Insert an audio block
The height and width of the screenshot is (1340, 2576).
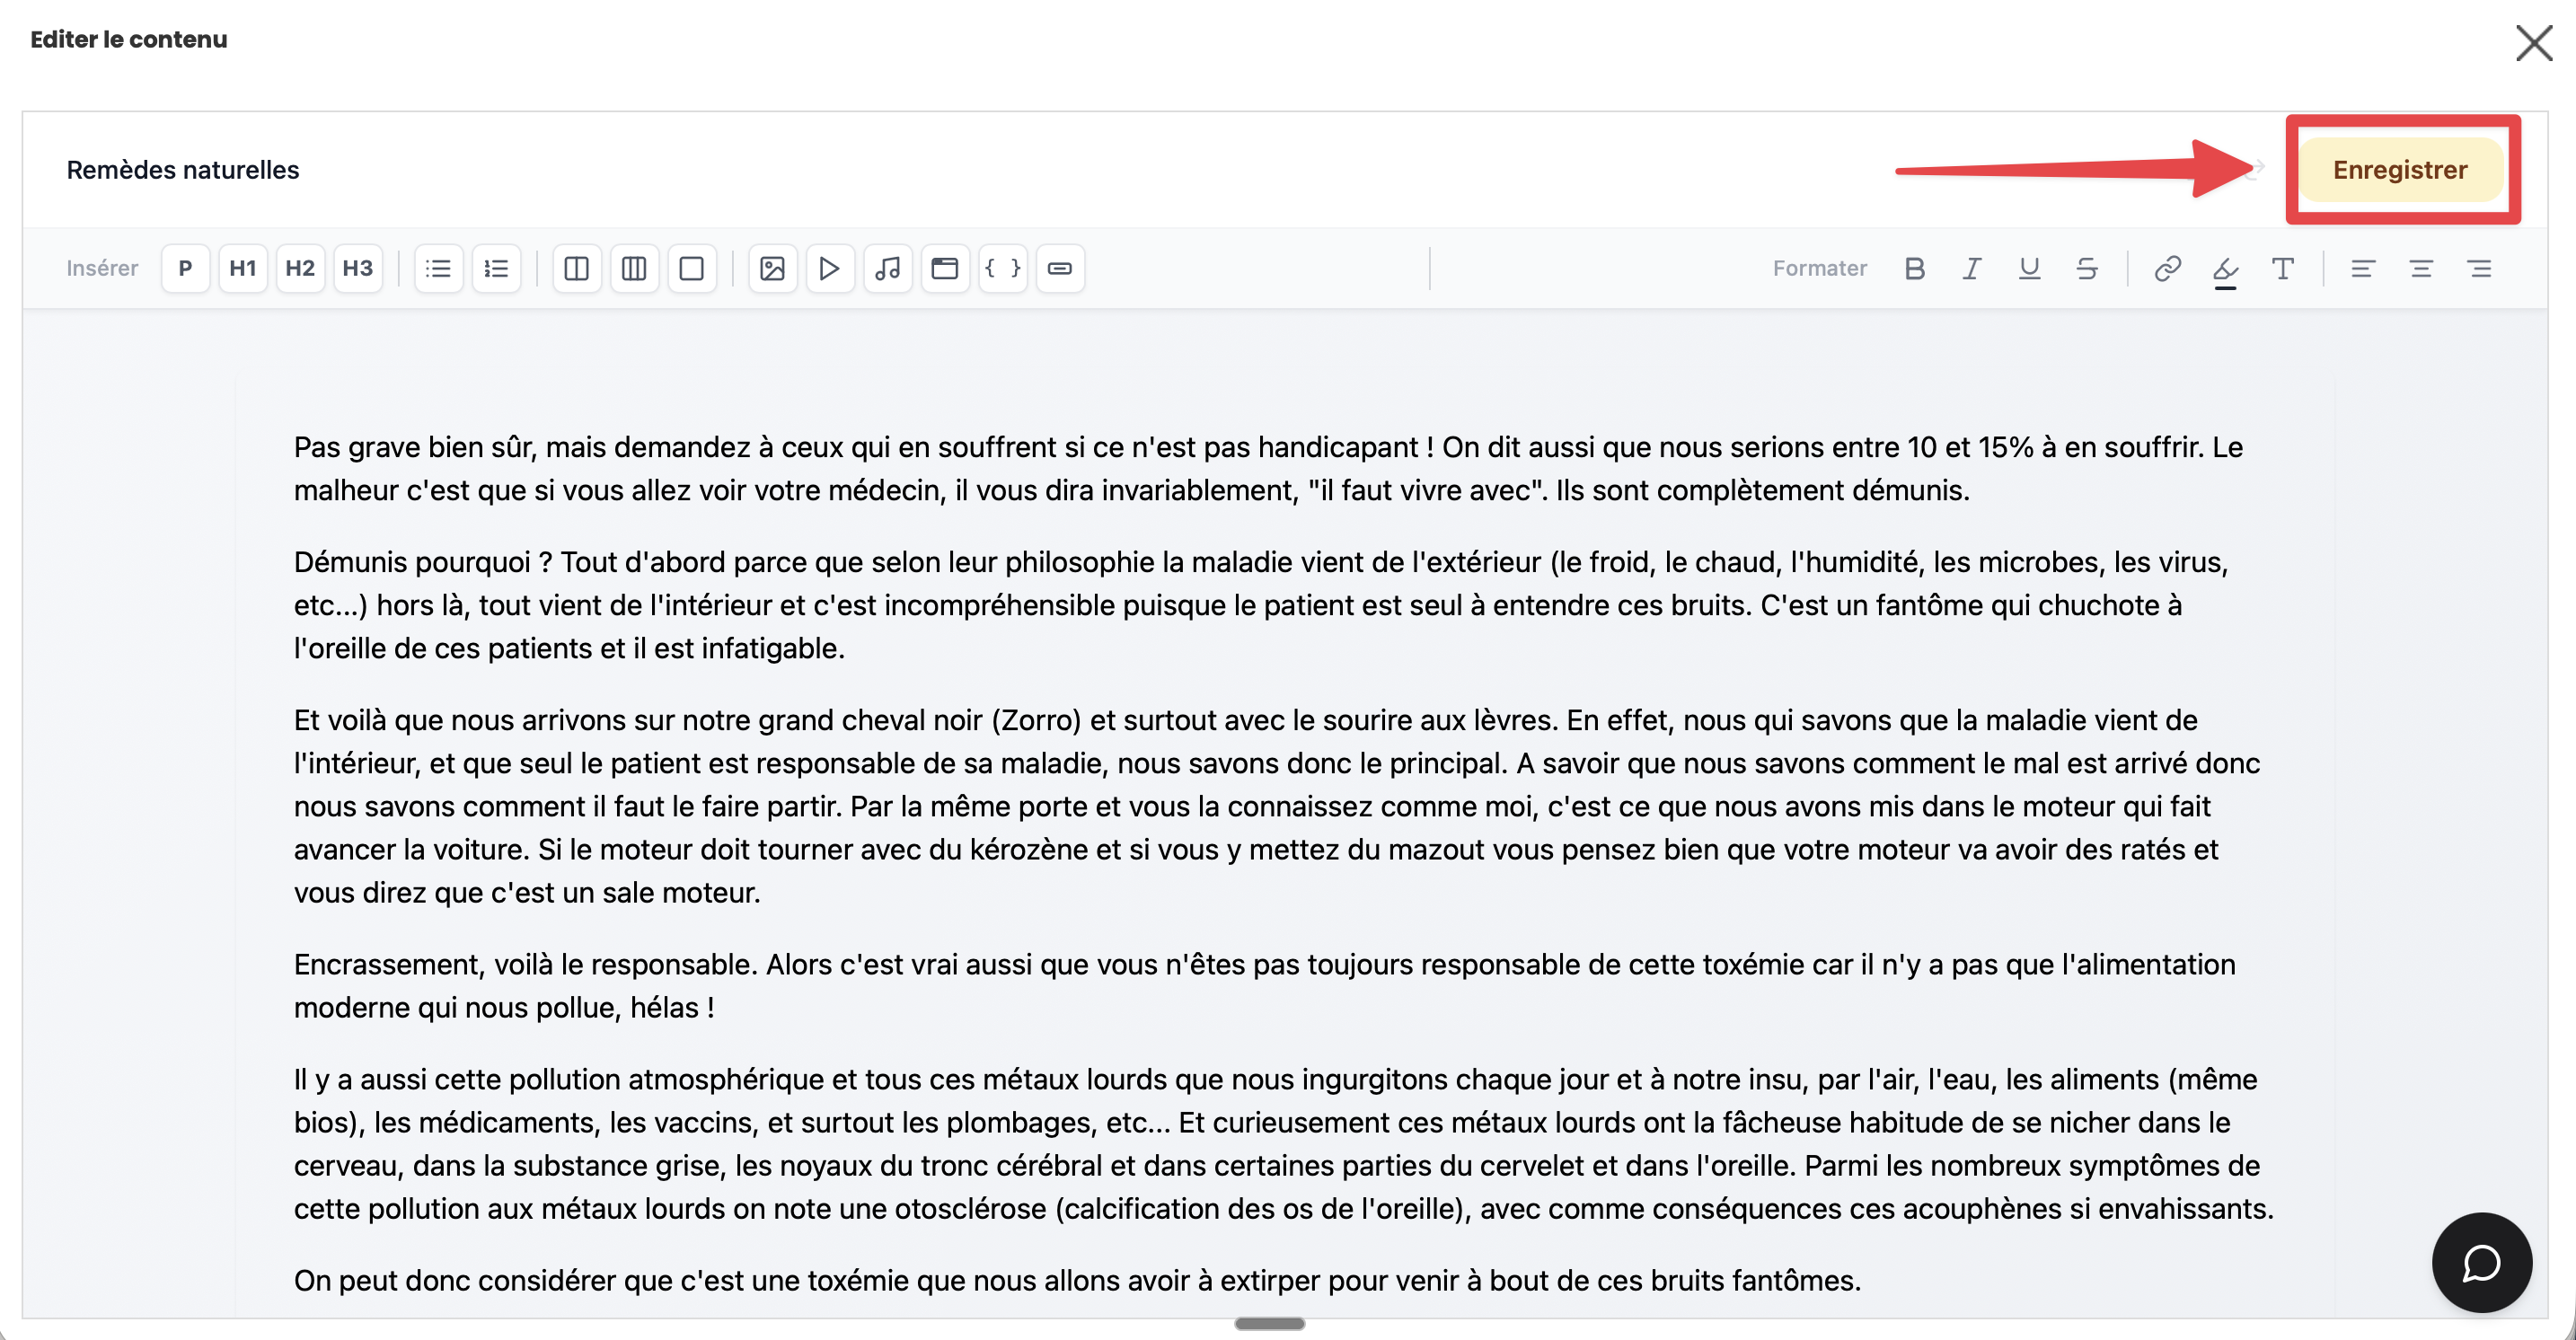coord(887,268)
